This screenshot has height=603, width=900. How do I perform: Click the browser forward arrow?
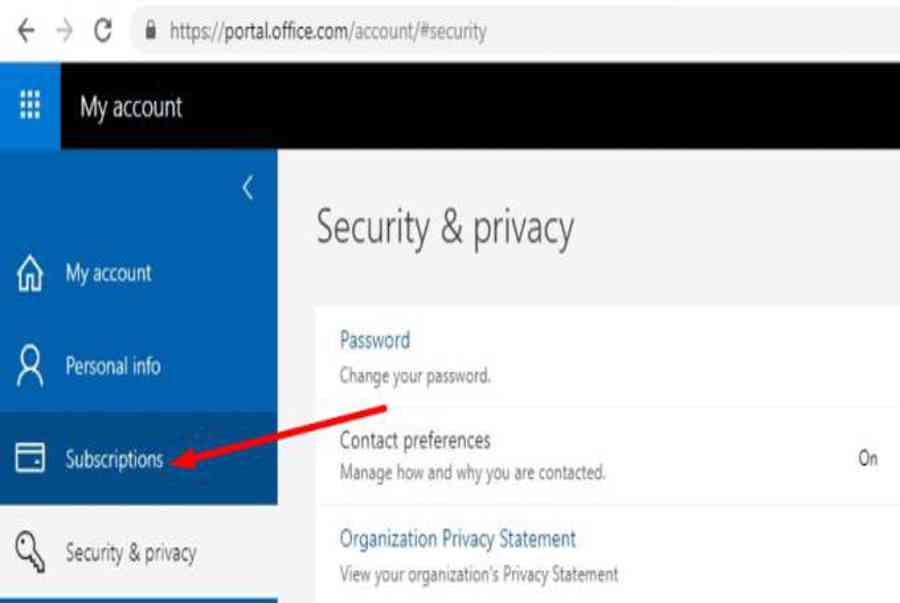point(64,30)
